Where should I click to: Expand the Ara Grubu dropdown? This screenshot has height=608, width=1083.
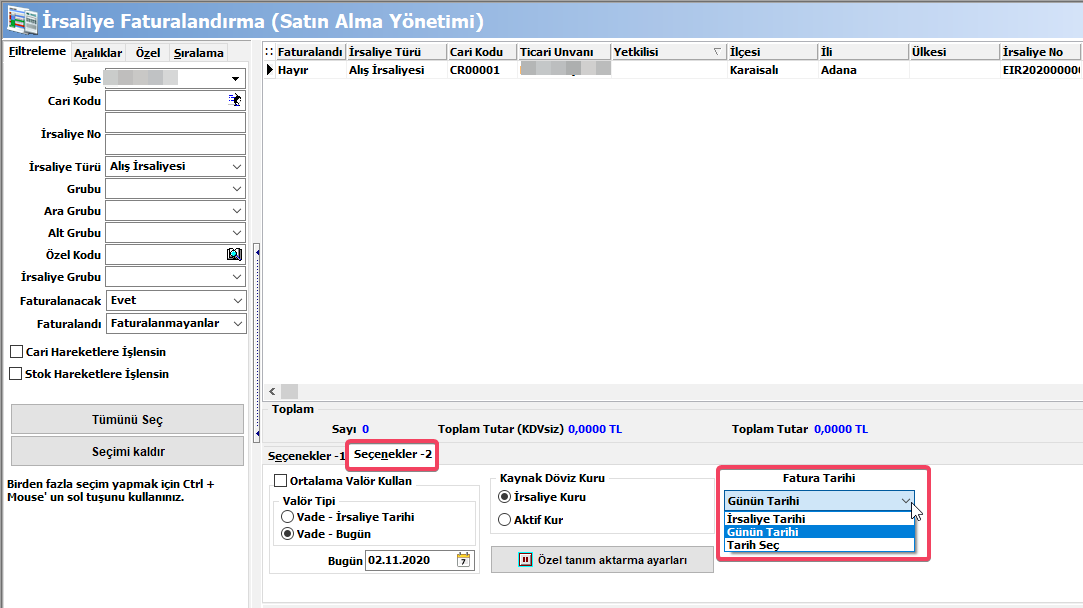(237, 211)
